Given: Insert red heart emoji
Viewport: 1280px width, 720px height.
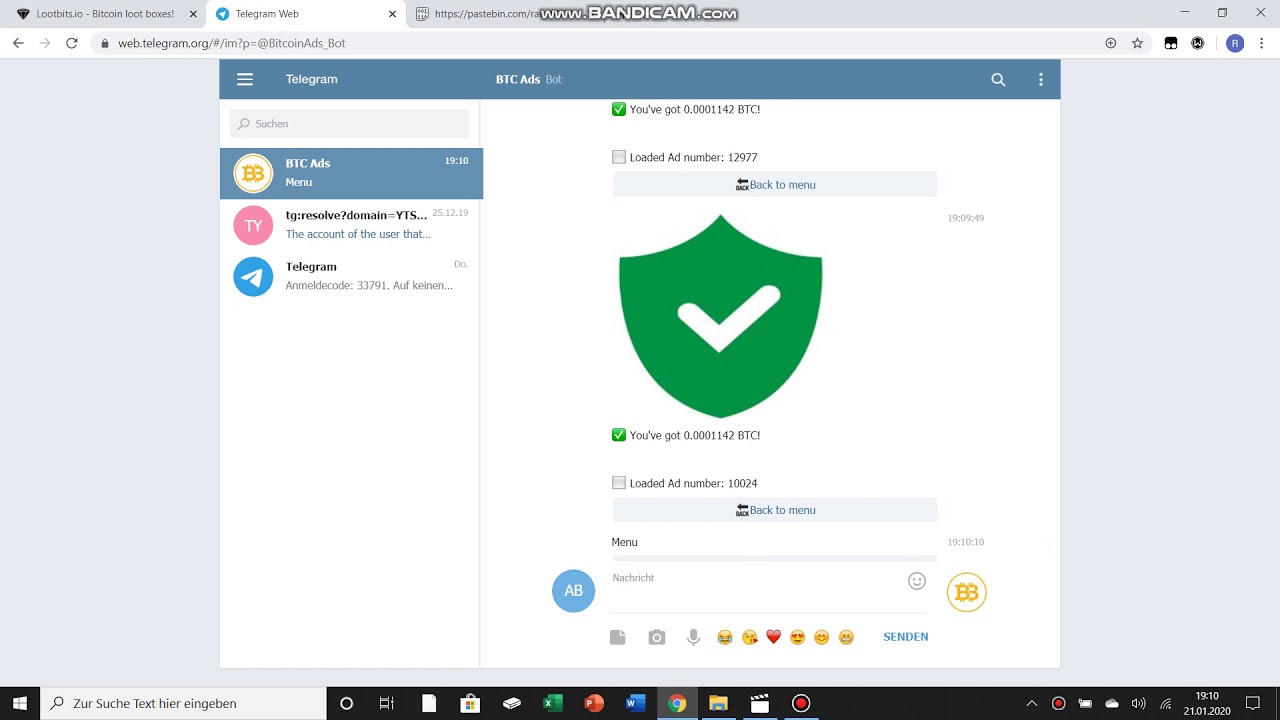Looking at the screenshot, I should click(x=773, y=637).
